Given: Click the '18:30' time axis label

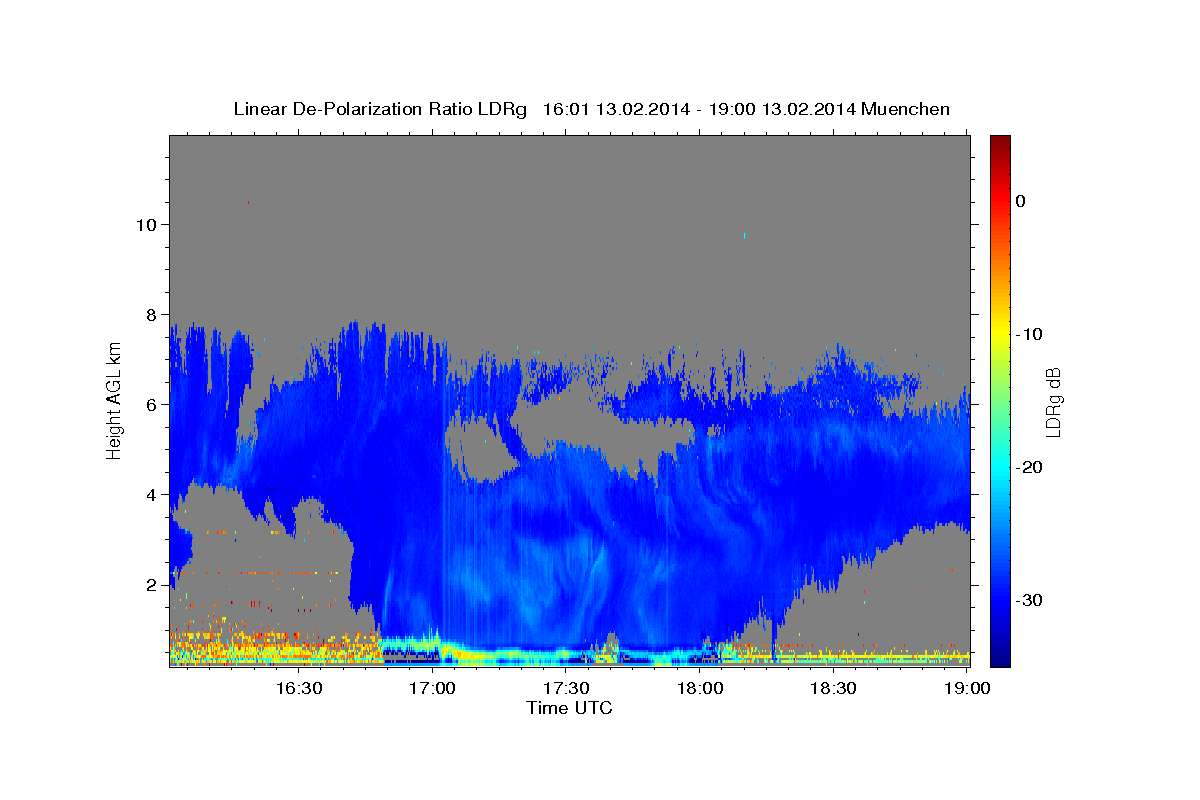Looking at the screenshot, I should [x=834, y=688].
